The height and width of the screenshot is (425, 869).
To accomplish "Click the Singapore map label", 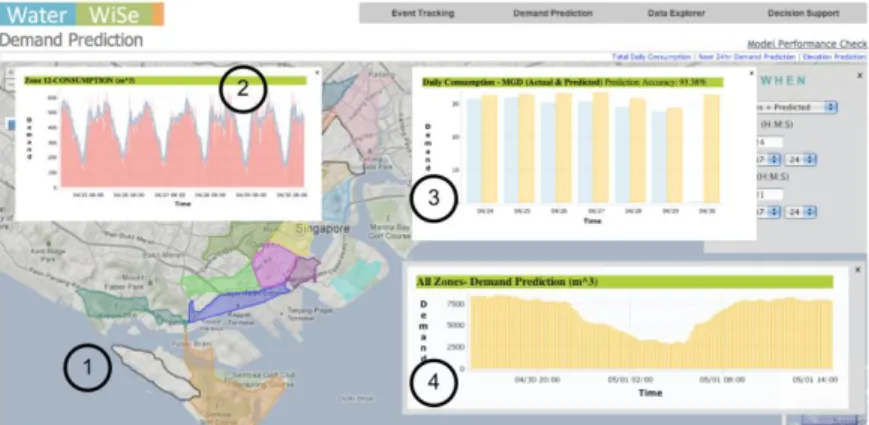I will 323,228.
